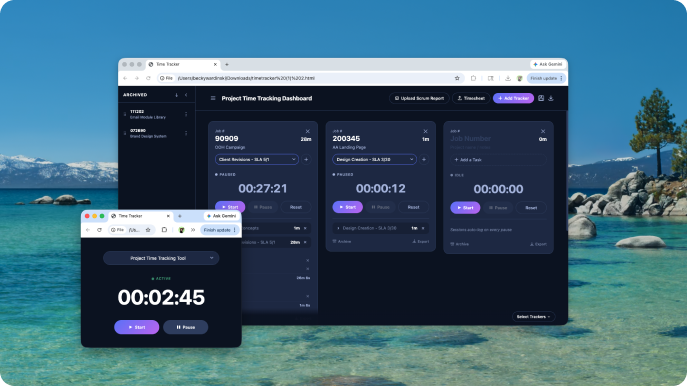Expand the Design Creation session row in job 200345
The width and height of the screenshot is (687, 386).
pyautogui.click(x=338, y=228)
